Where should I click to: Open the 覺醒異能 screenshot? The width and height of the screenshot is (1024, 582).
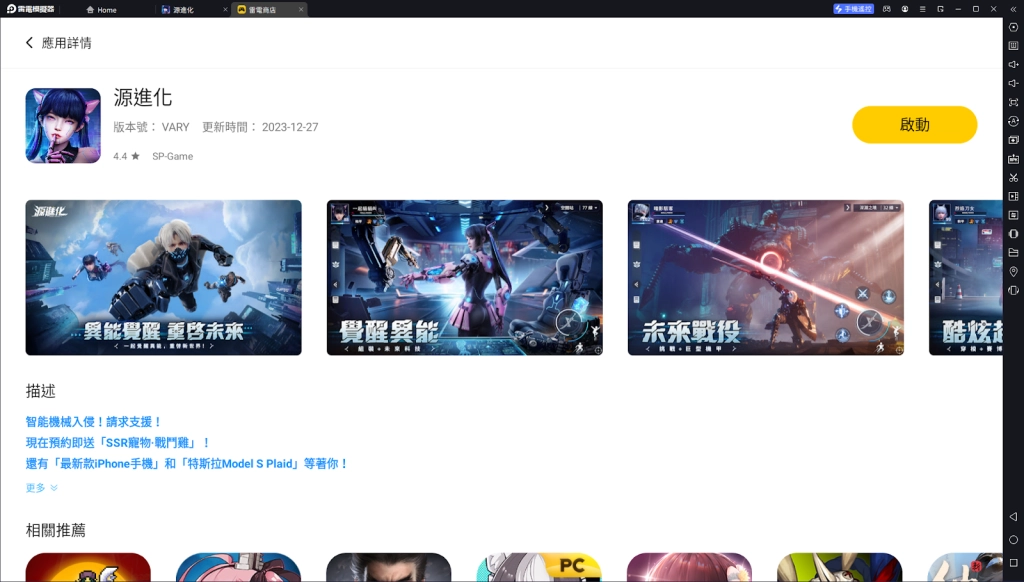pyautogui.click(x=464, y=278)
